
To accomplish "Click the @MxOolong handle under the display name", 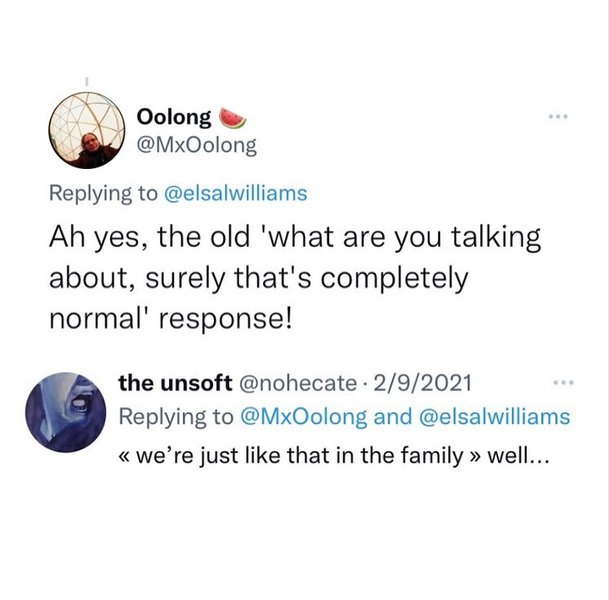I will (195, 145).
